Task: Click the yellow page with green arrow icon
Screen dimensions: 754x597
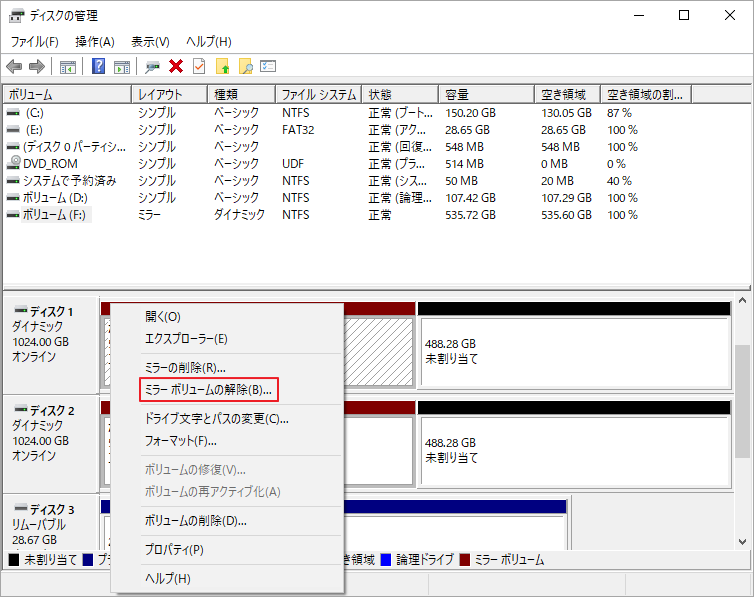Action: (222, 66)
